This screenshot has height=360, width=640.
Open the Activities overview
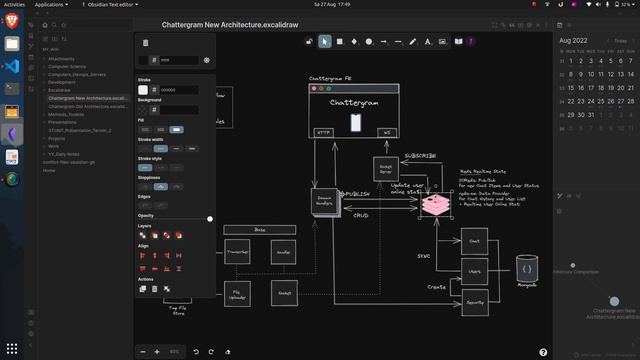tap(14, 4)
